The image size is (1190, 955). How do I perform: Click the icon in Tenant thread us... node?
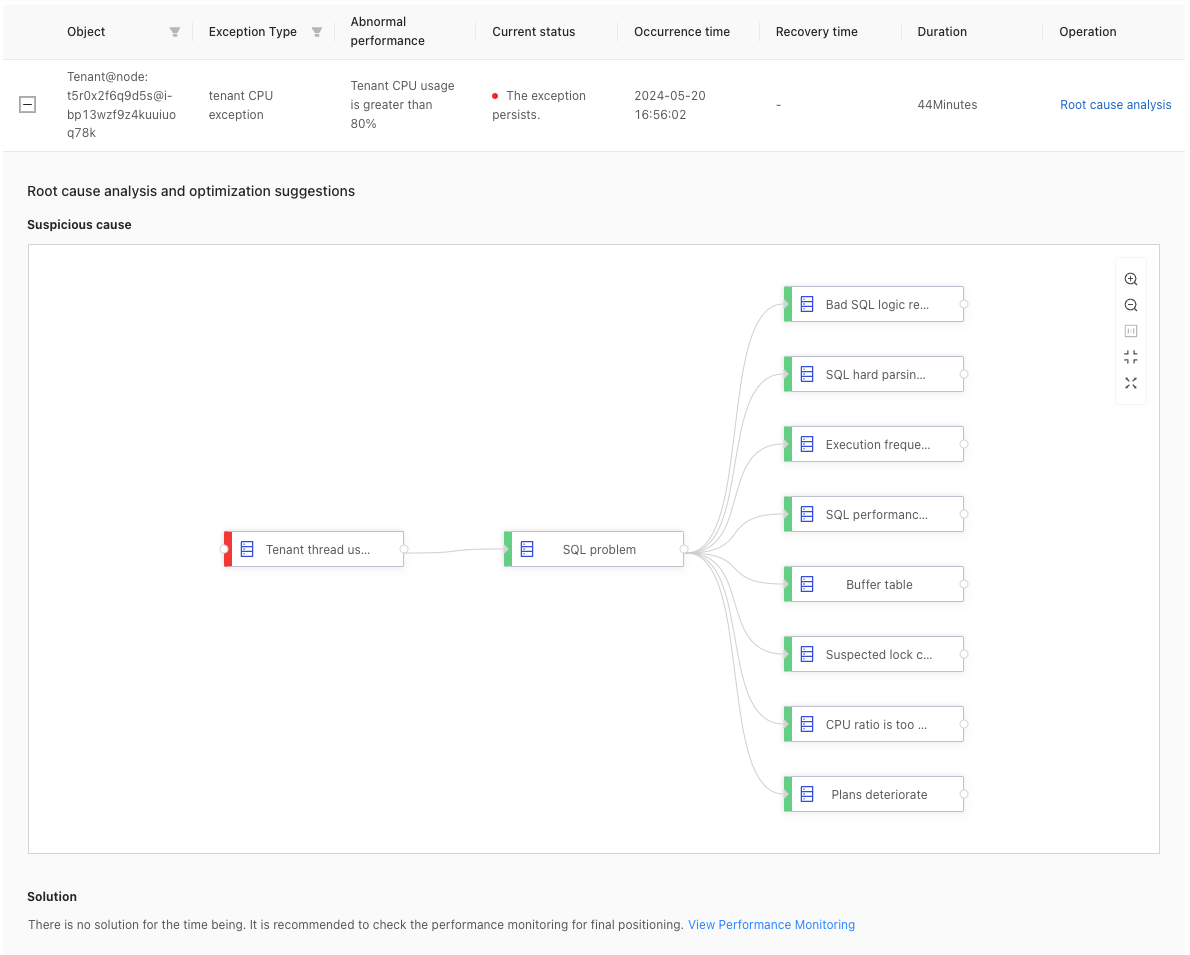coord(247,549)
